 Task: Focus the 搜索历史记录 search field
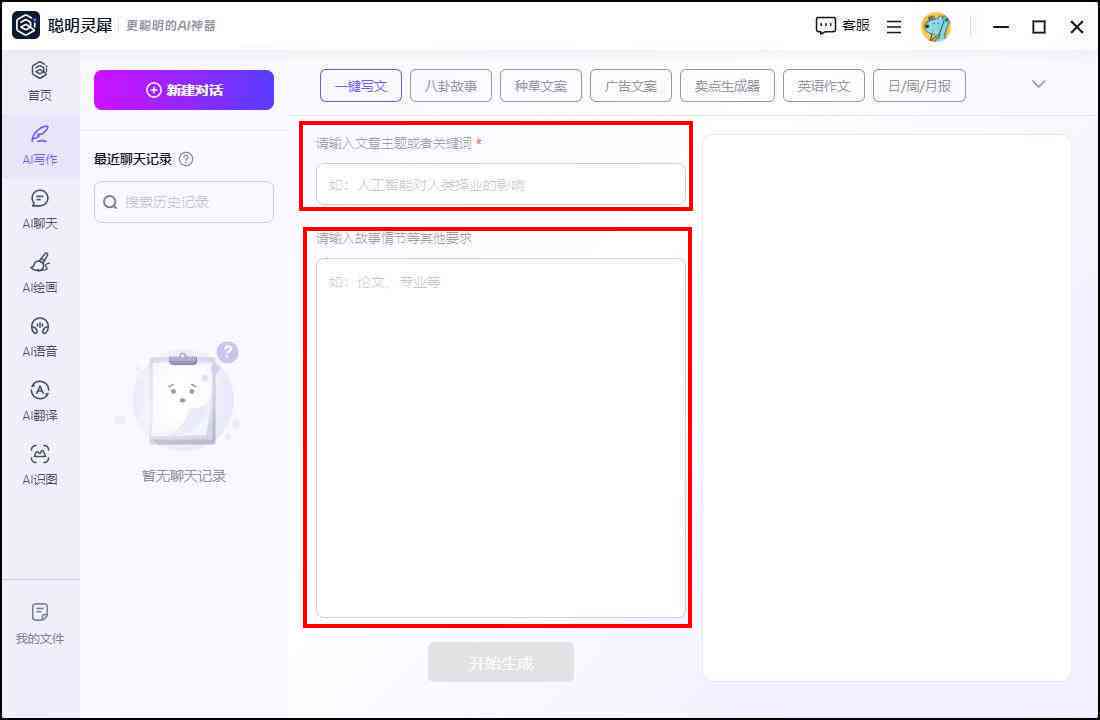[184, 202]
